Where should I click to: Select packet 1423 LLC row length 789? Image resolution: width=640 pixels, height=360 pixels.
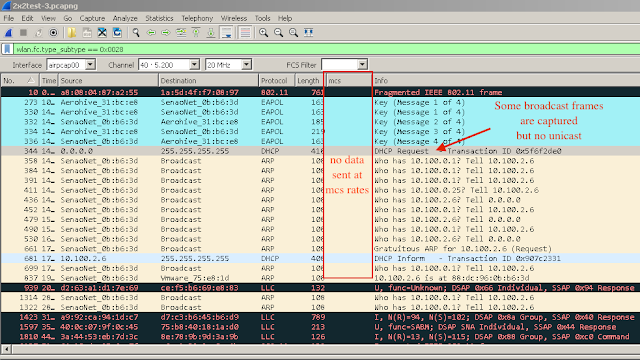point(320,317)
